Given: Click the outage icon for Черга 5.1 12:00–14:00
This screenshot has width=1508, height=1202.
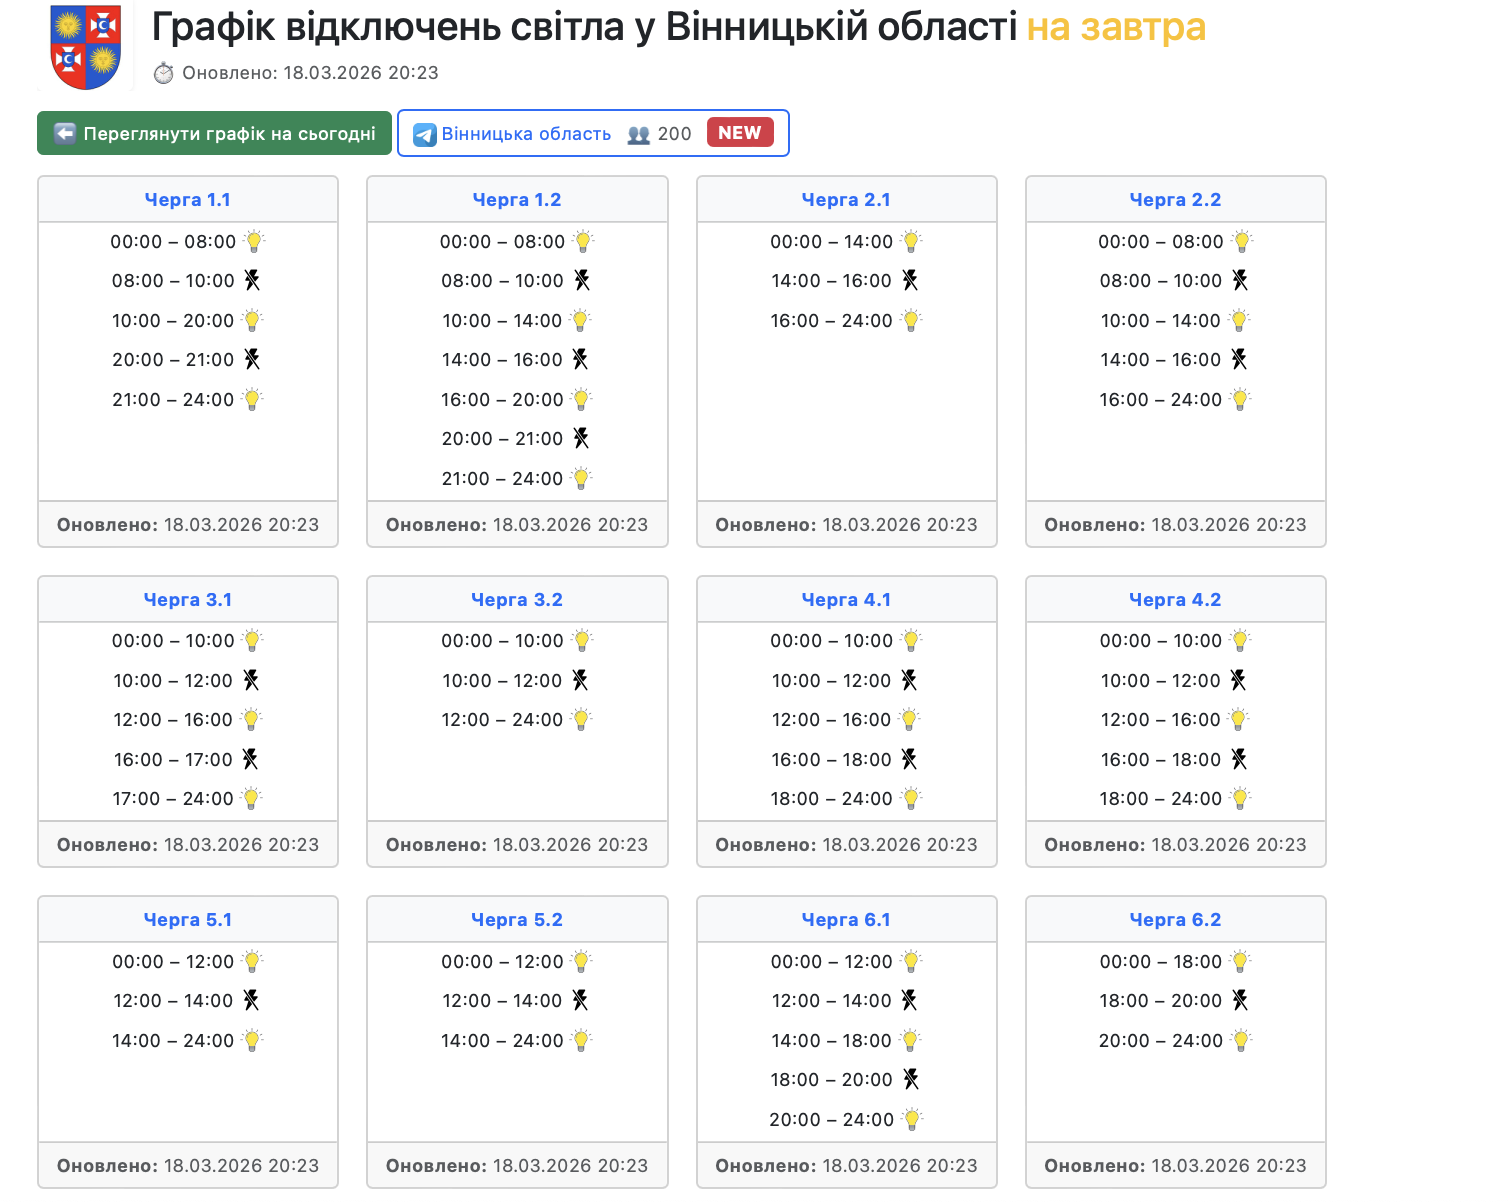Looking at the screenshot, I should [x=251, y=1000].
